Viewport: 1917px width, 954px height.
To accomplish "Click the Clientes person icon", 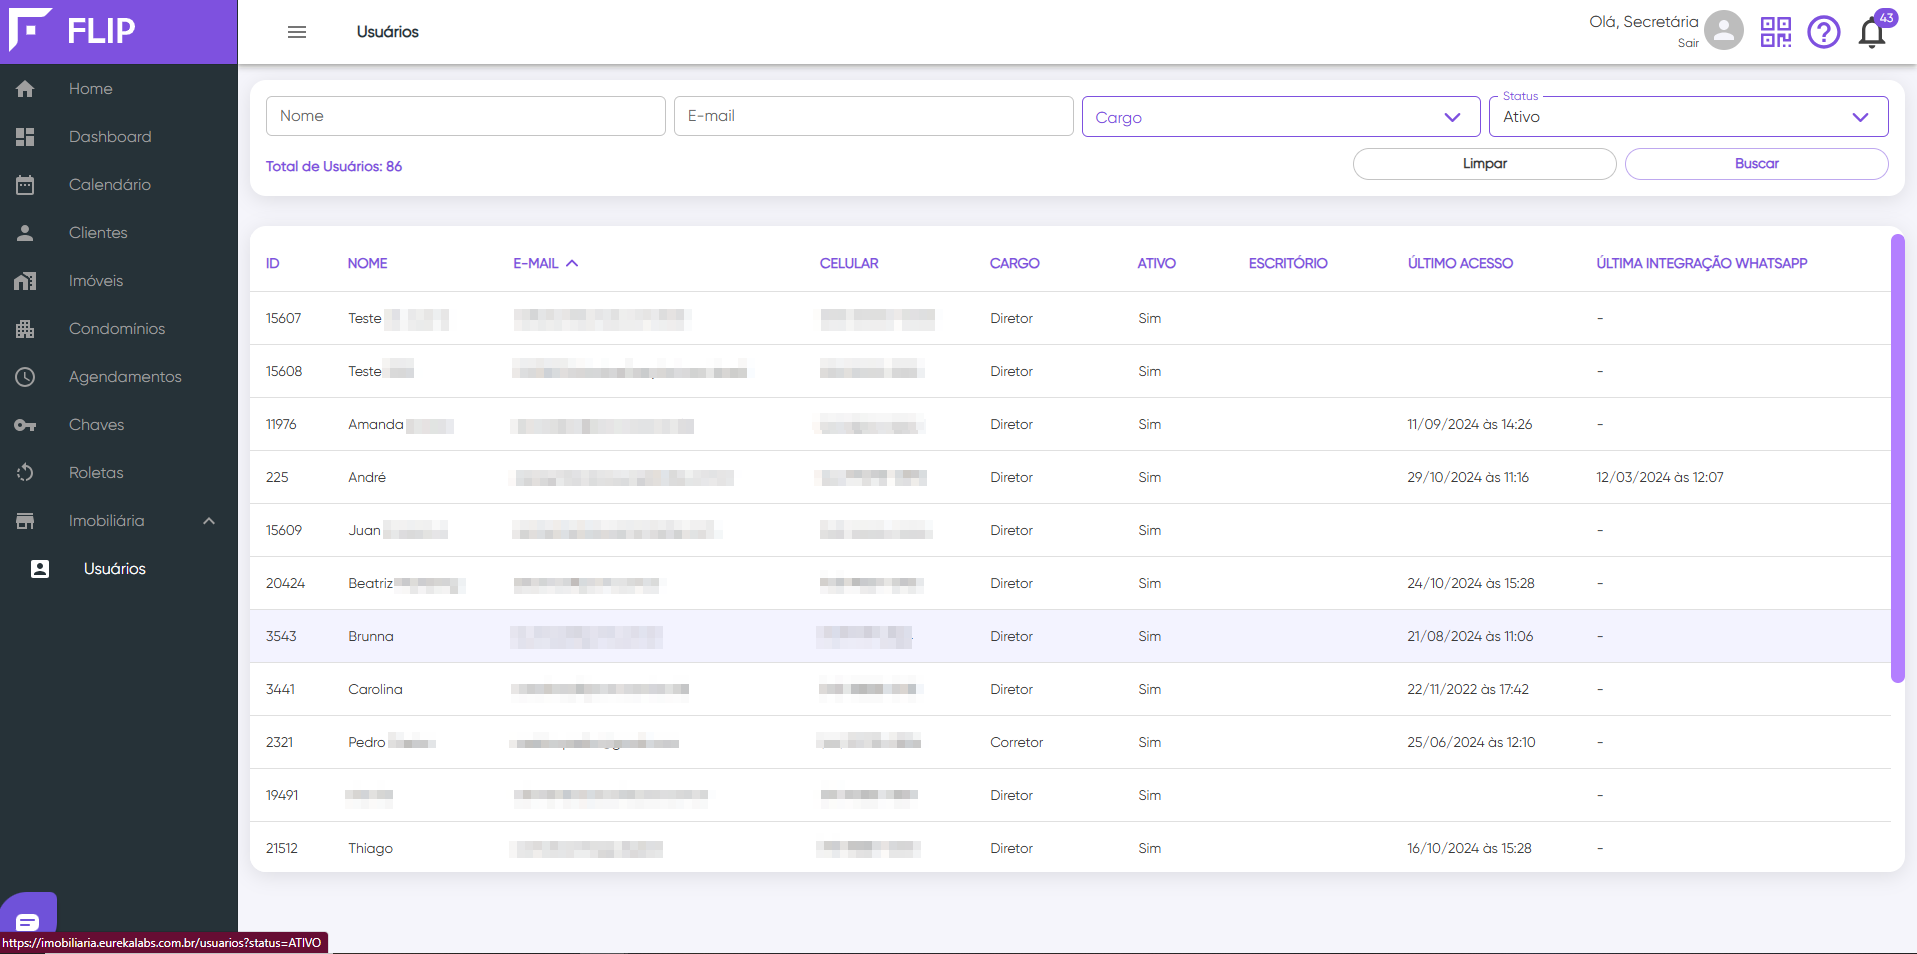I will pos(25,233).
